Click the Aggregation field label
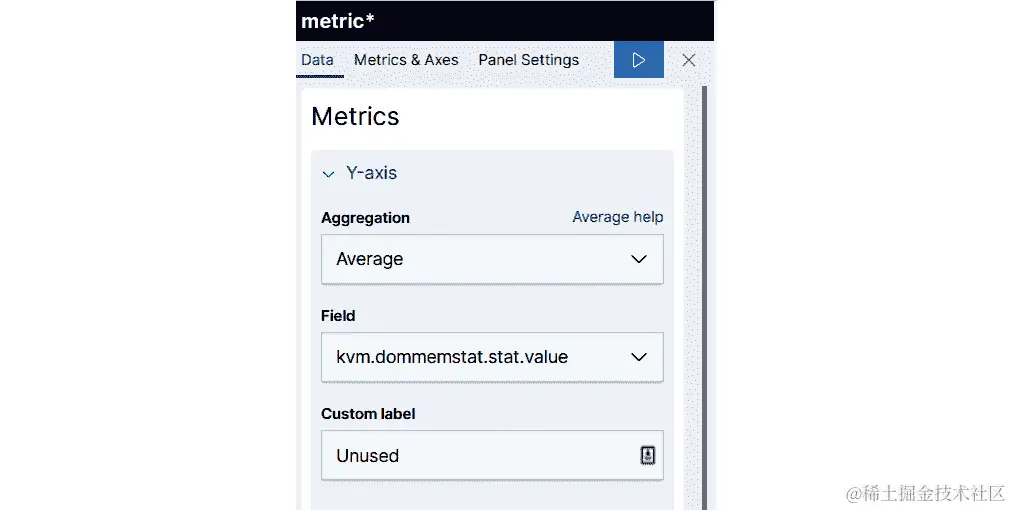Viewport: 1012px width, 510px height. pos(365,218)
